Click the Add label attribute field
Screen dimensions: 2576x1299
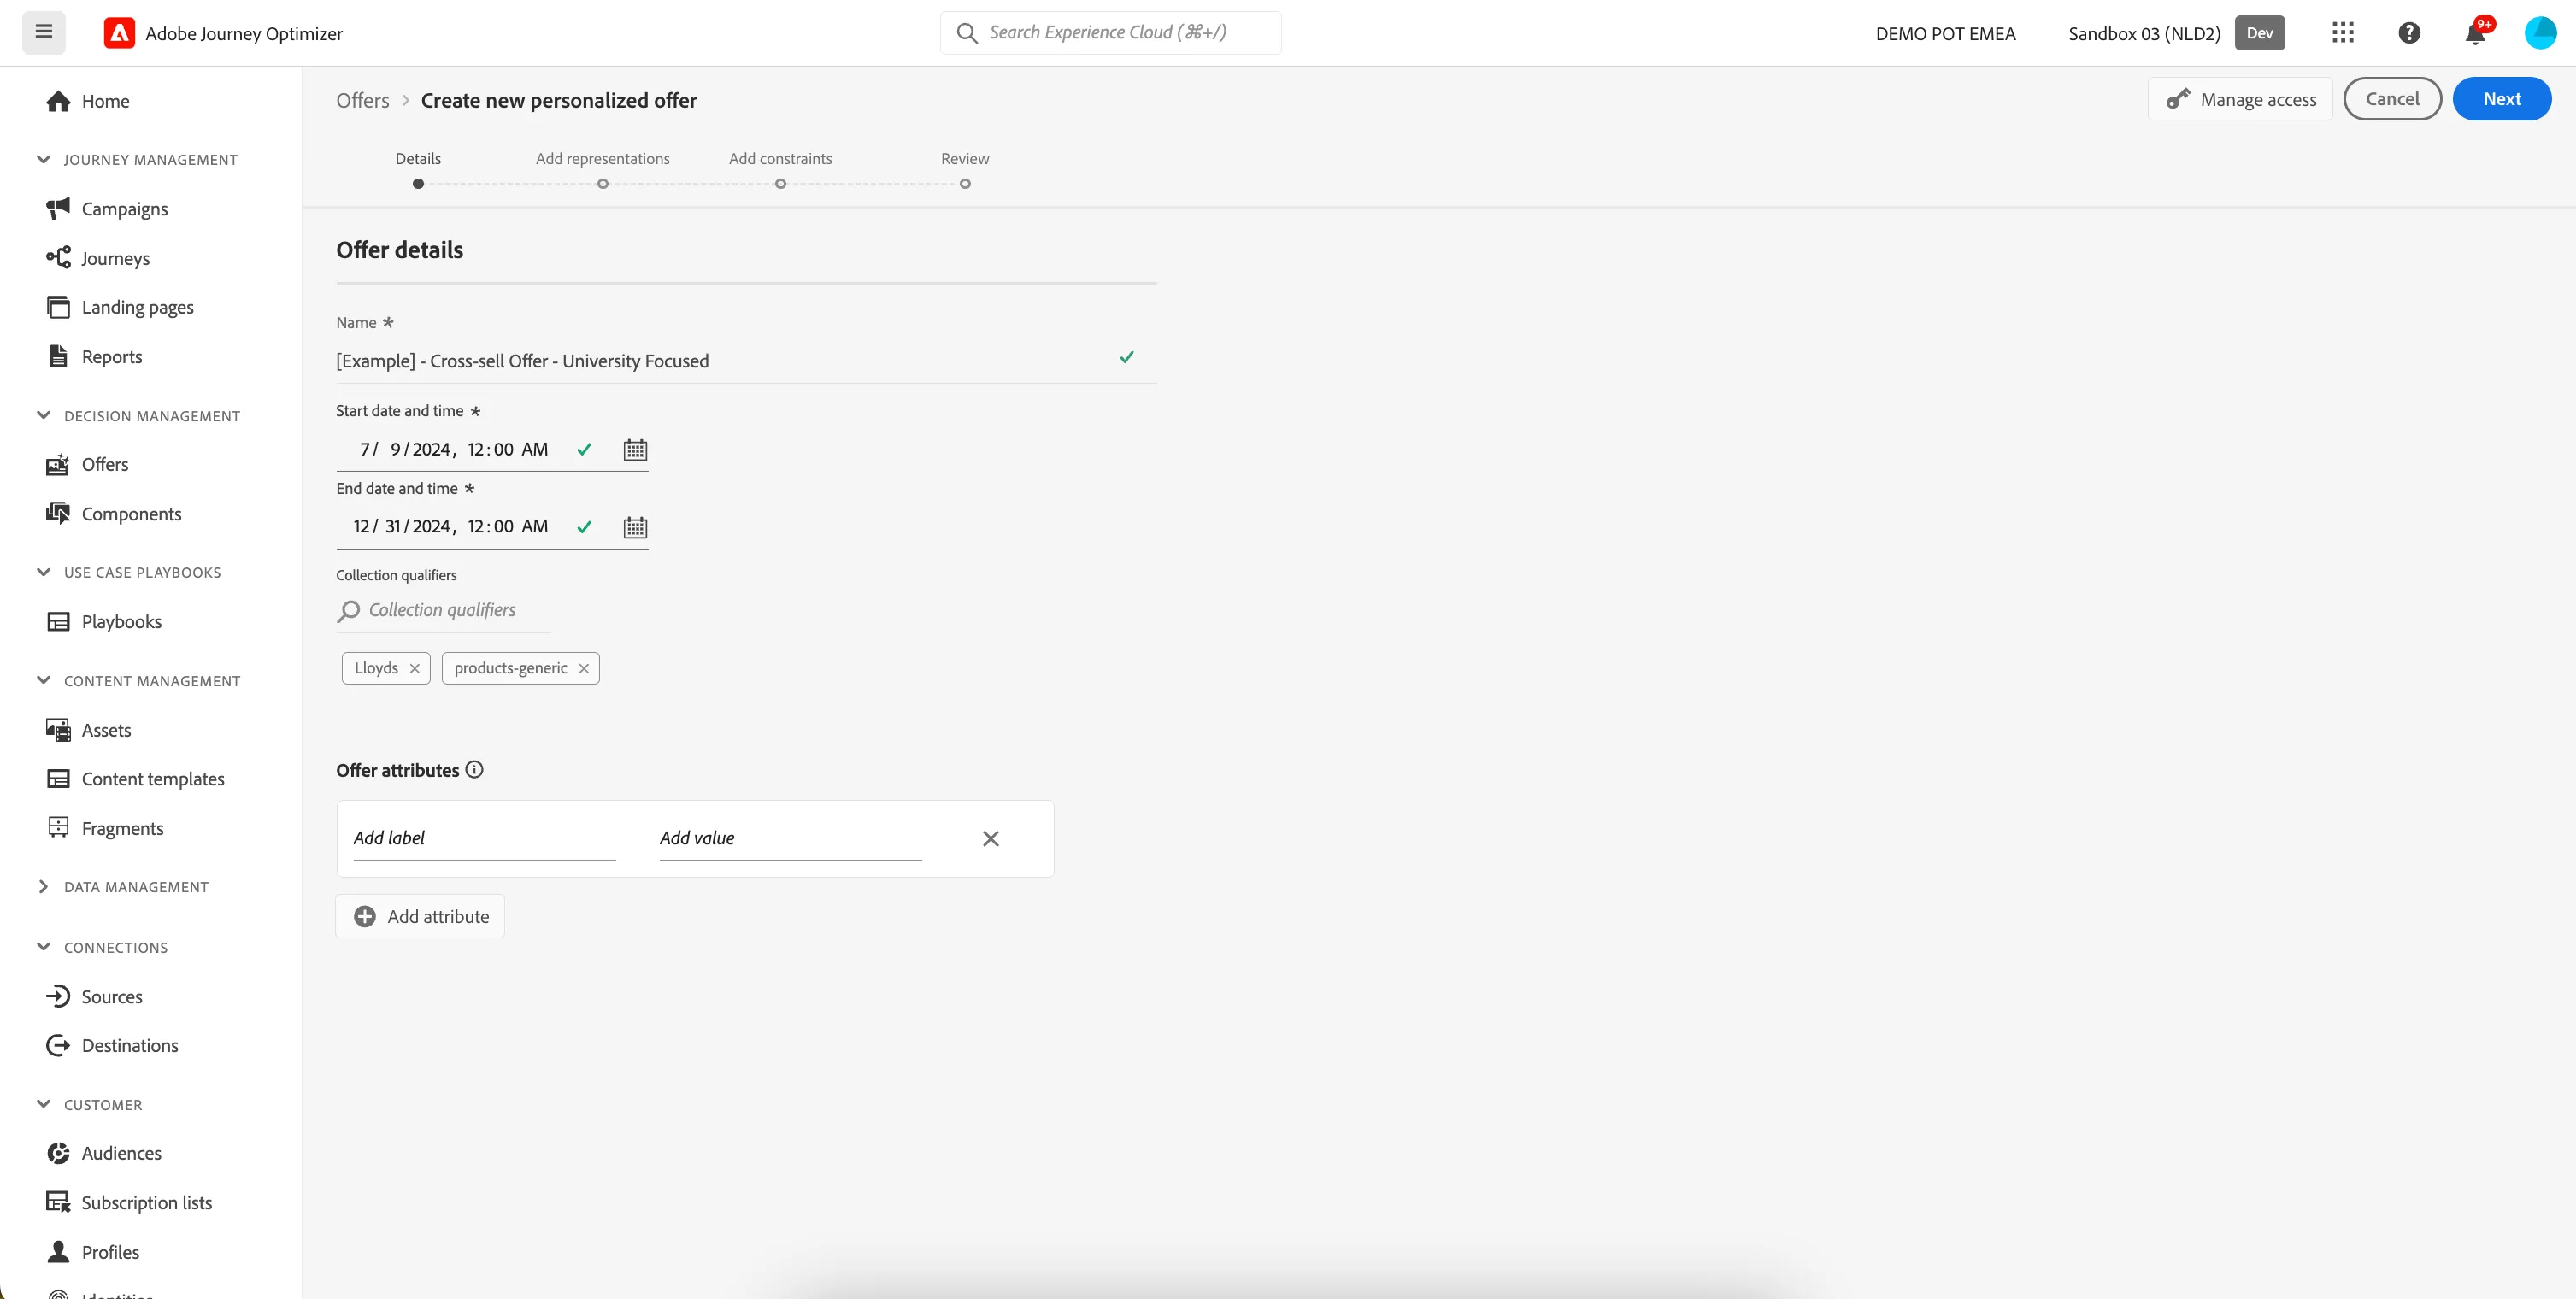coord(484,838)
